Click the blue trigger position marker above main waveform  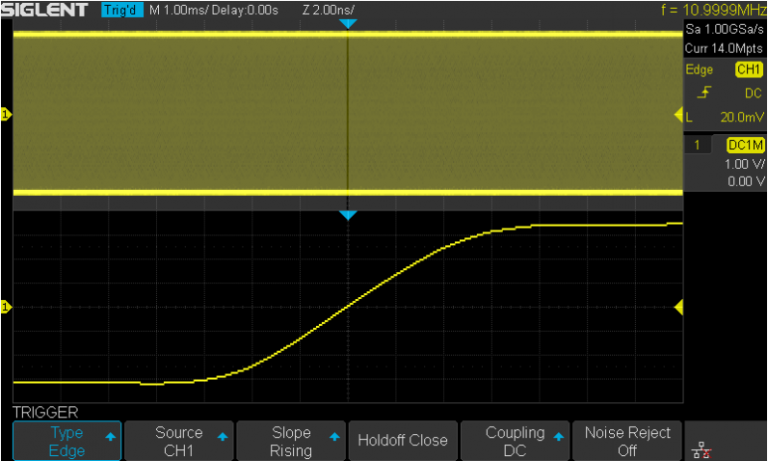(x=347, y=23)
